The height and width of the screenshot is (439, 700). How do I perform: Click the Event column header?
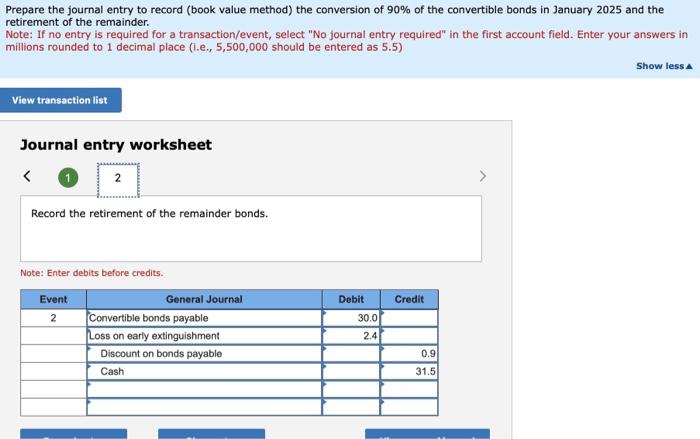tap(53, 299)
